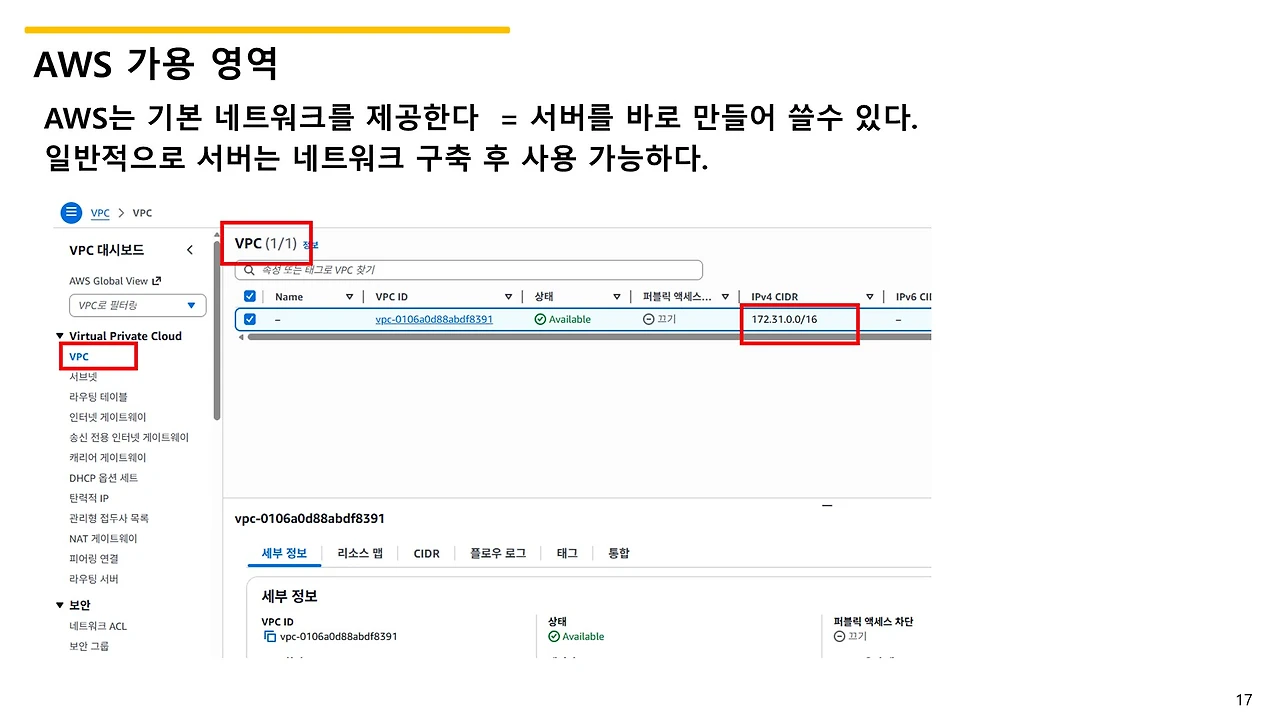Viewport: 1280px width, 720px height.
Task: Uncheck the checkbox on the VPC row
Action: [x=249, y=318]
